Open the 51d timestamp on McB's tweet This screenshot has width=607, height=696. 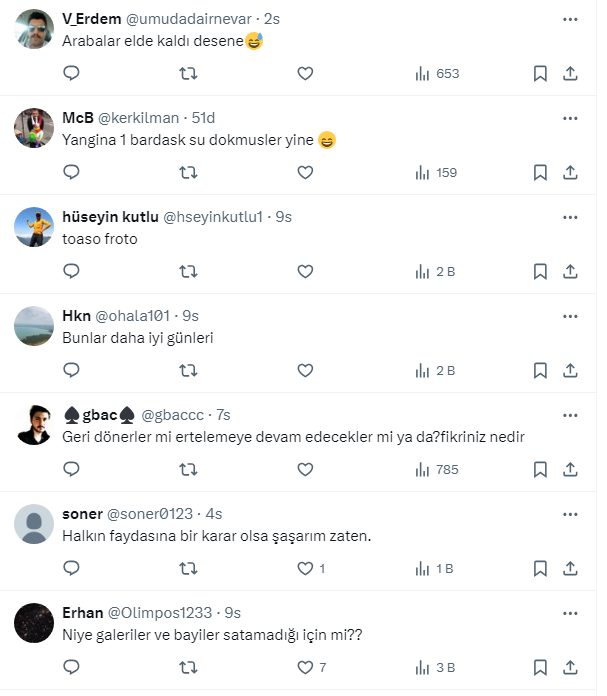203,118
